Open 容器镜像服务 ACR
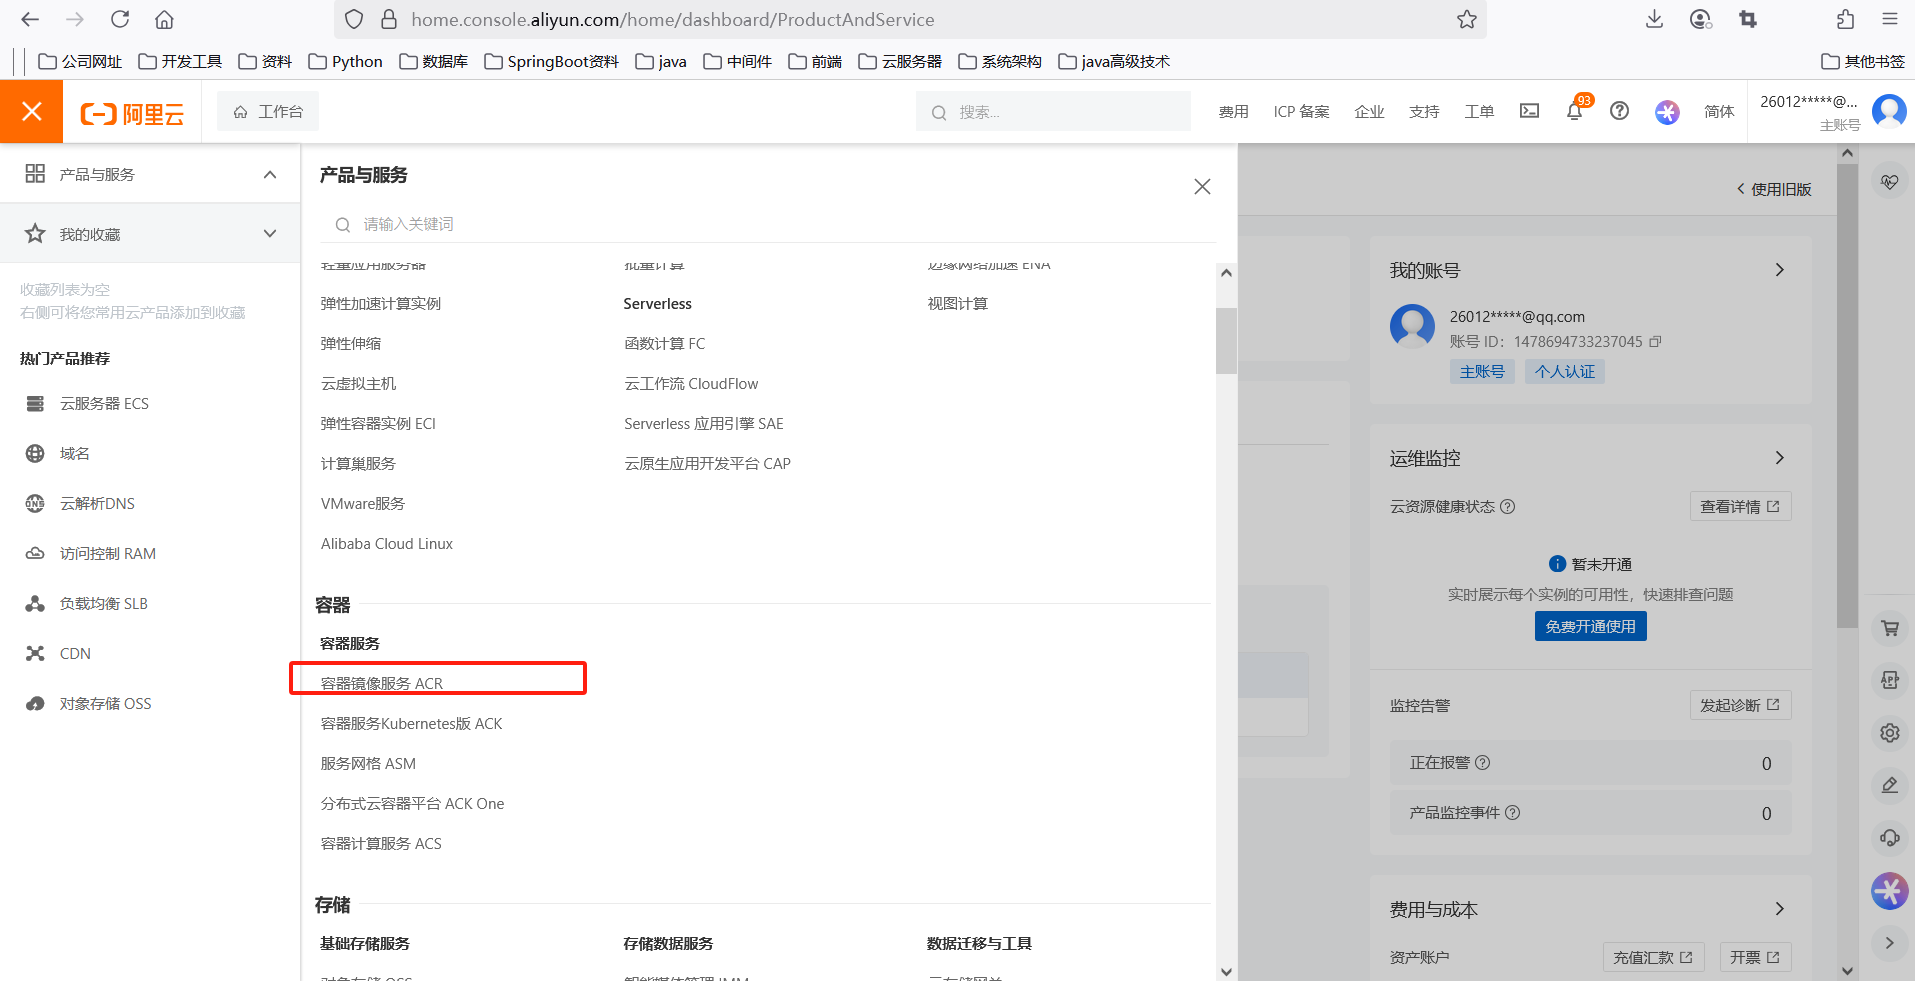This screenshot has height=981, width=1915. (x=382, y=684)
